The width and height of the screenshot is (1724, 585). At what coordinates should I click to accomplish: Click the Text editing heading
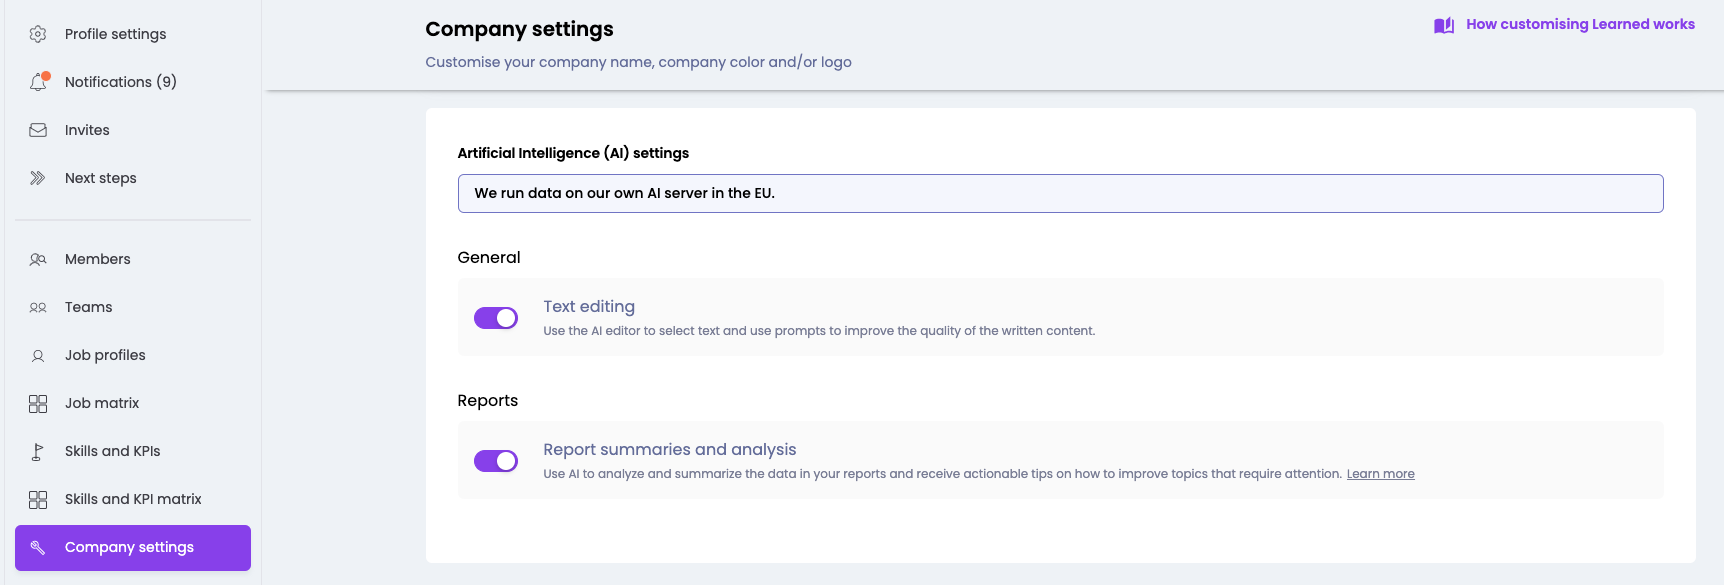[x=589, y=306]
